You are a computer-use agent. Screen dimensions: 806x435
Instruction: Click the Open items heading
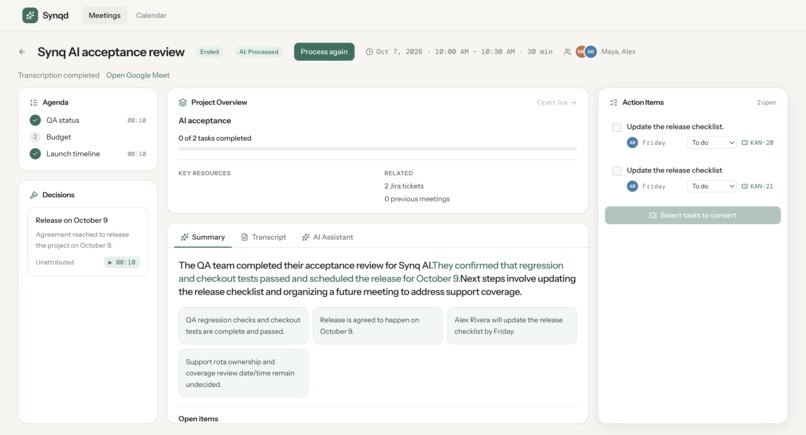click(198, 419)
